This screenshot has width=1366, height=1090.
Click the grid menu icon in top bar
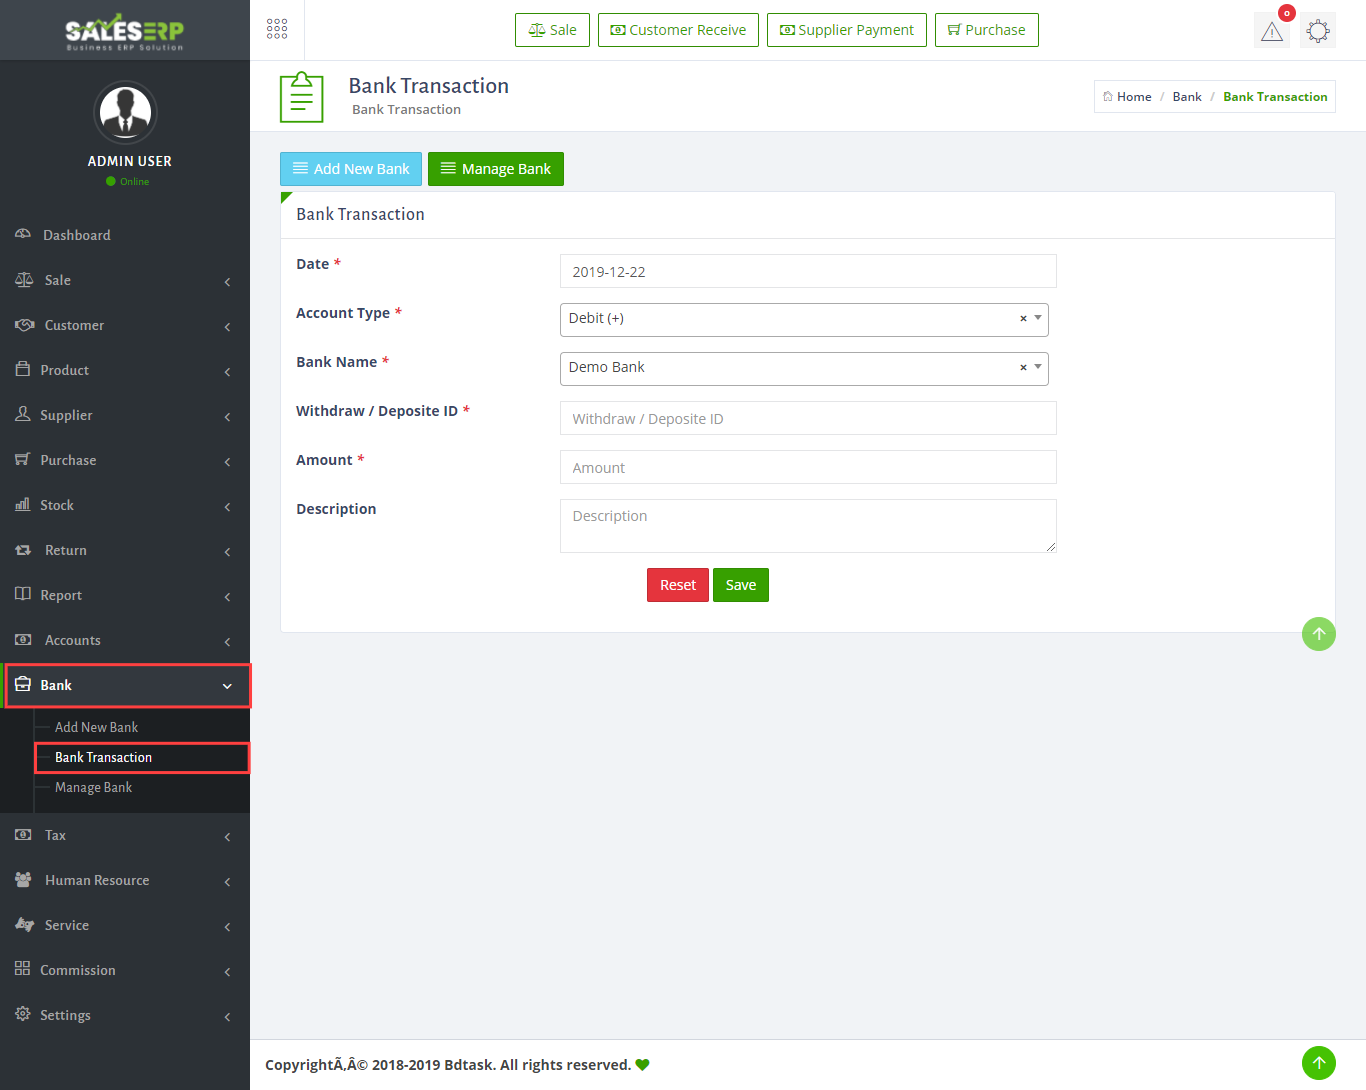pyautogui.click(x=277, y=30)
